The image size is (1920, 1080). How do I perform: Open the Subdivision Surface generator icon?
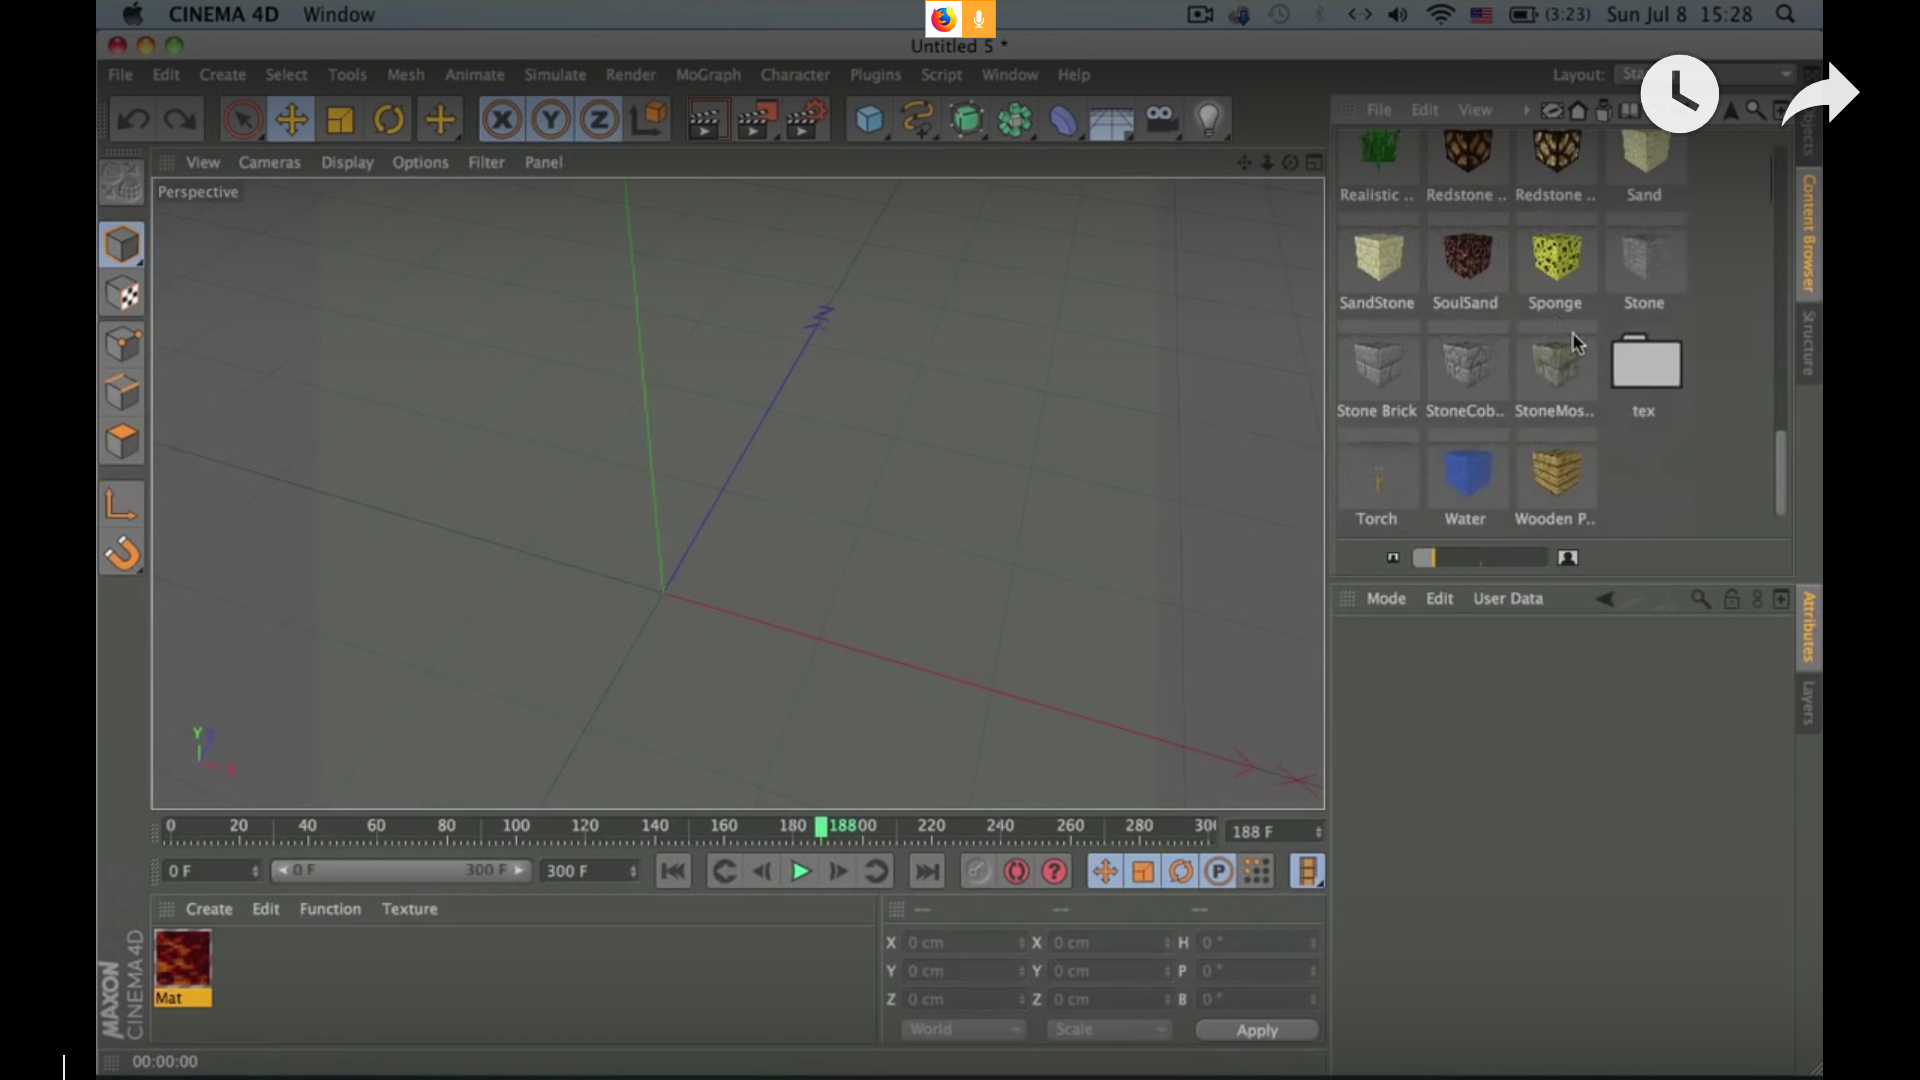click(x=966, y=120)
